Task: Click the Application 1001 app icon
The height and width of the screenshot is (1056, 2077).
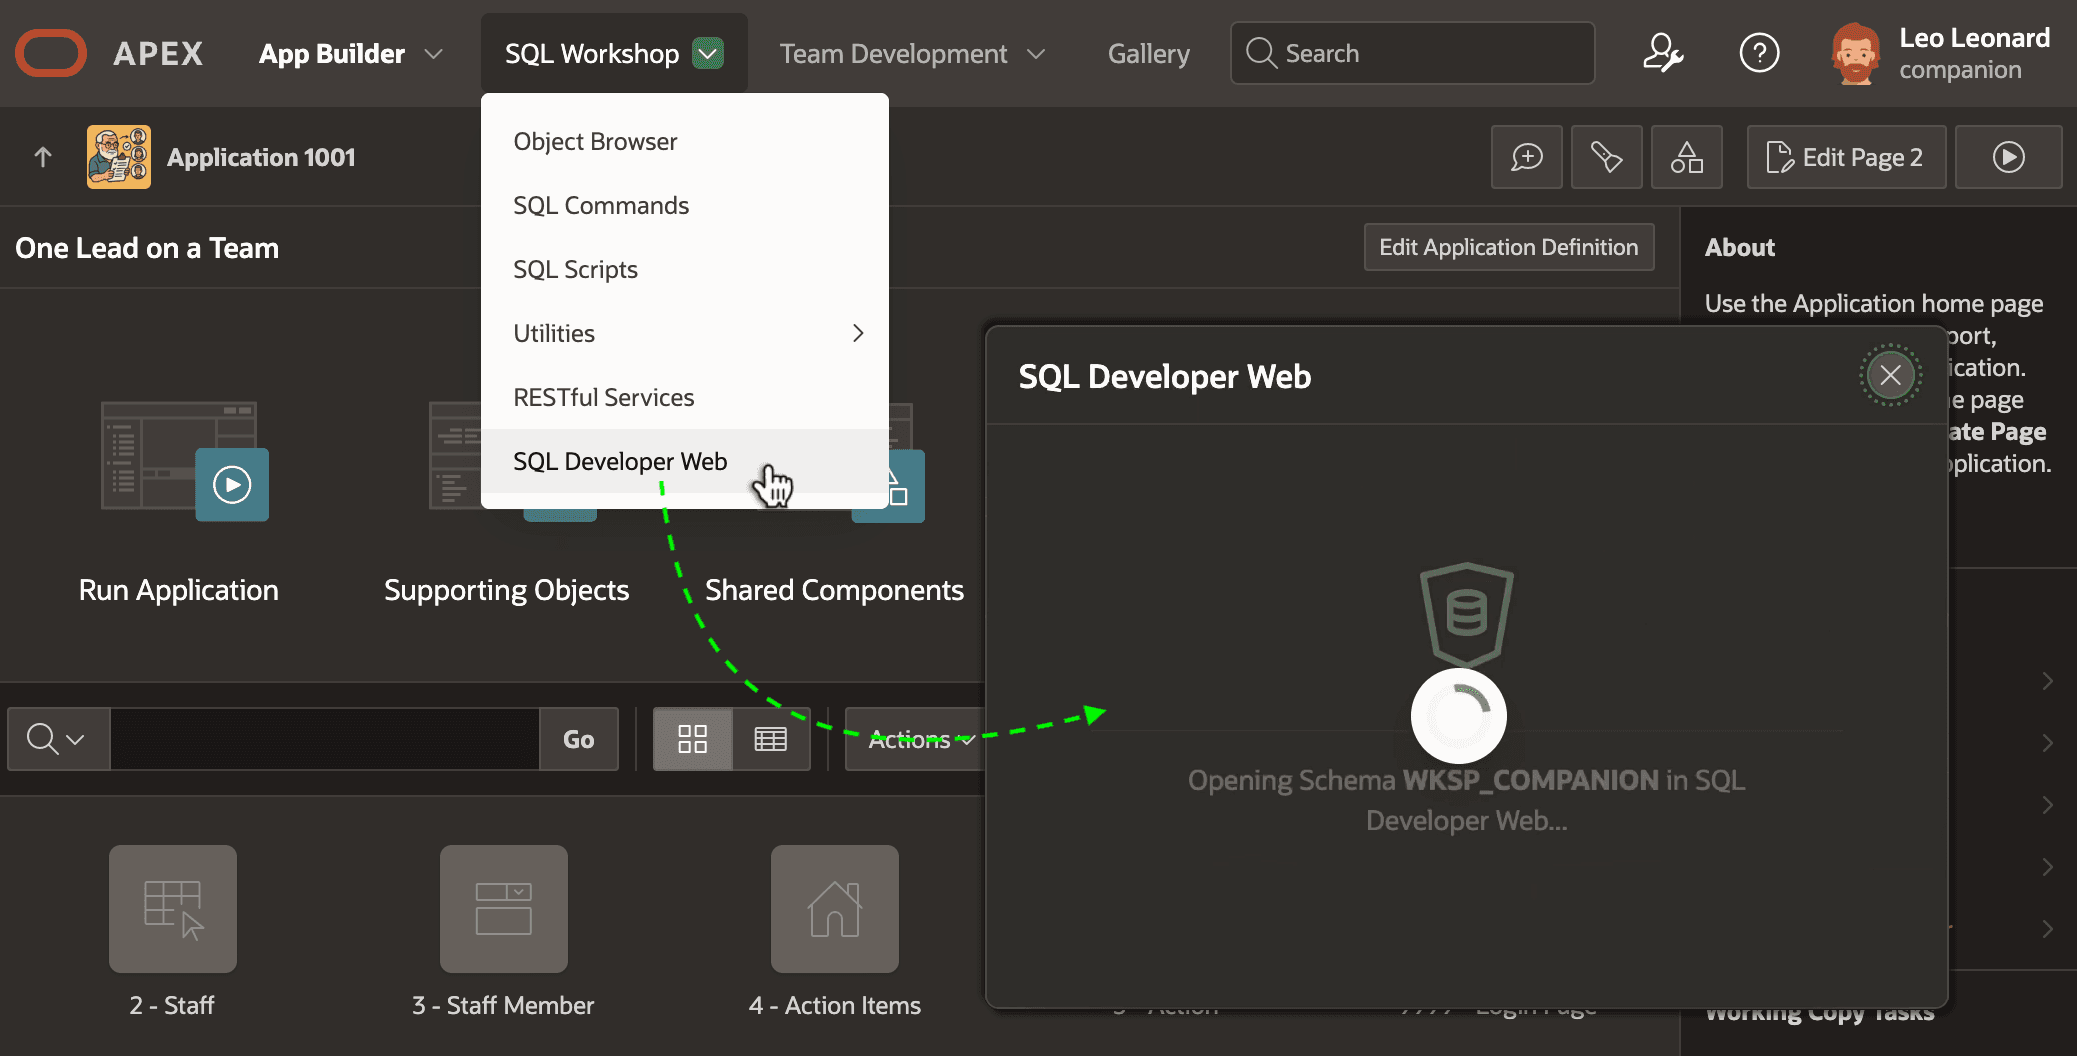Action: [119, 157]
